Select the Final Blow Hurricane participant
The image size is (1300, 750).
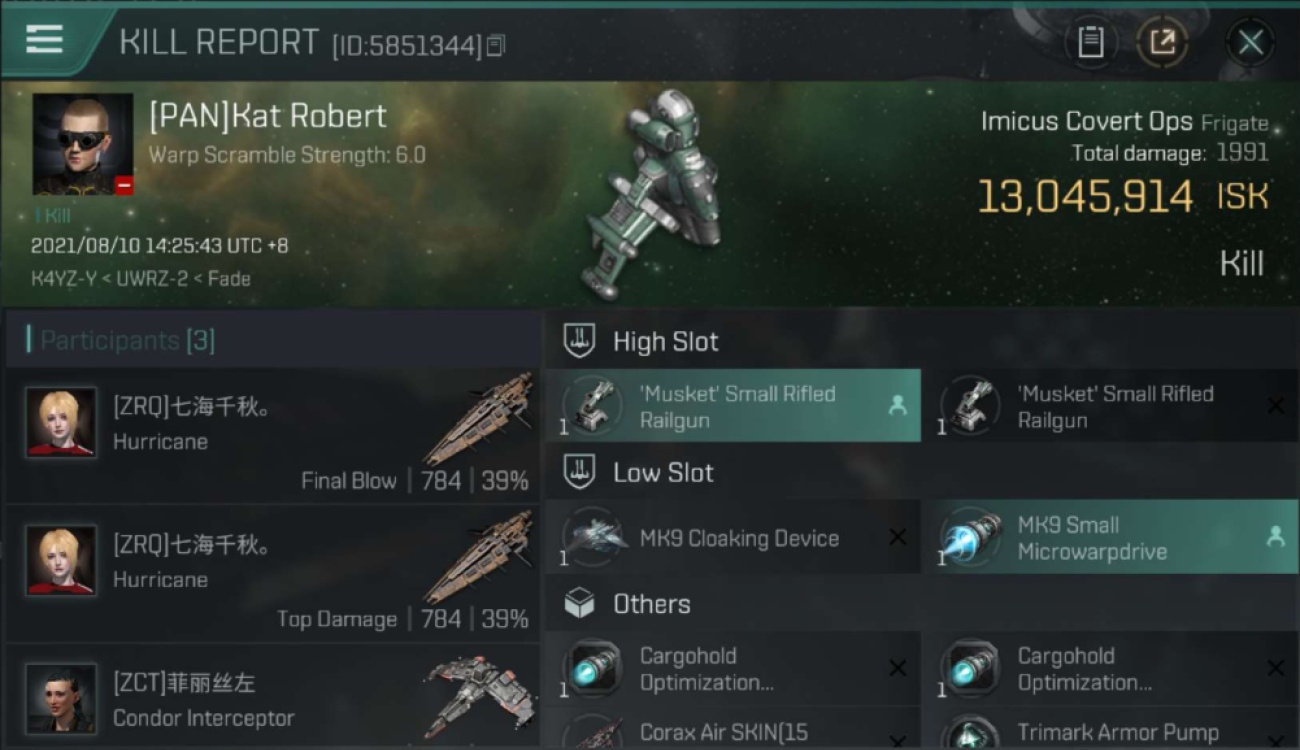click(x=272, y=436)
